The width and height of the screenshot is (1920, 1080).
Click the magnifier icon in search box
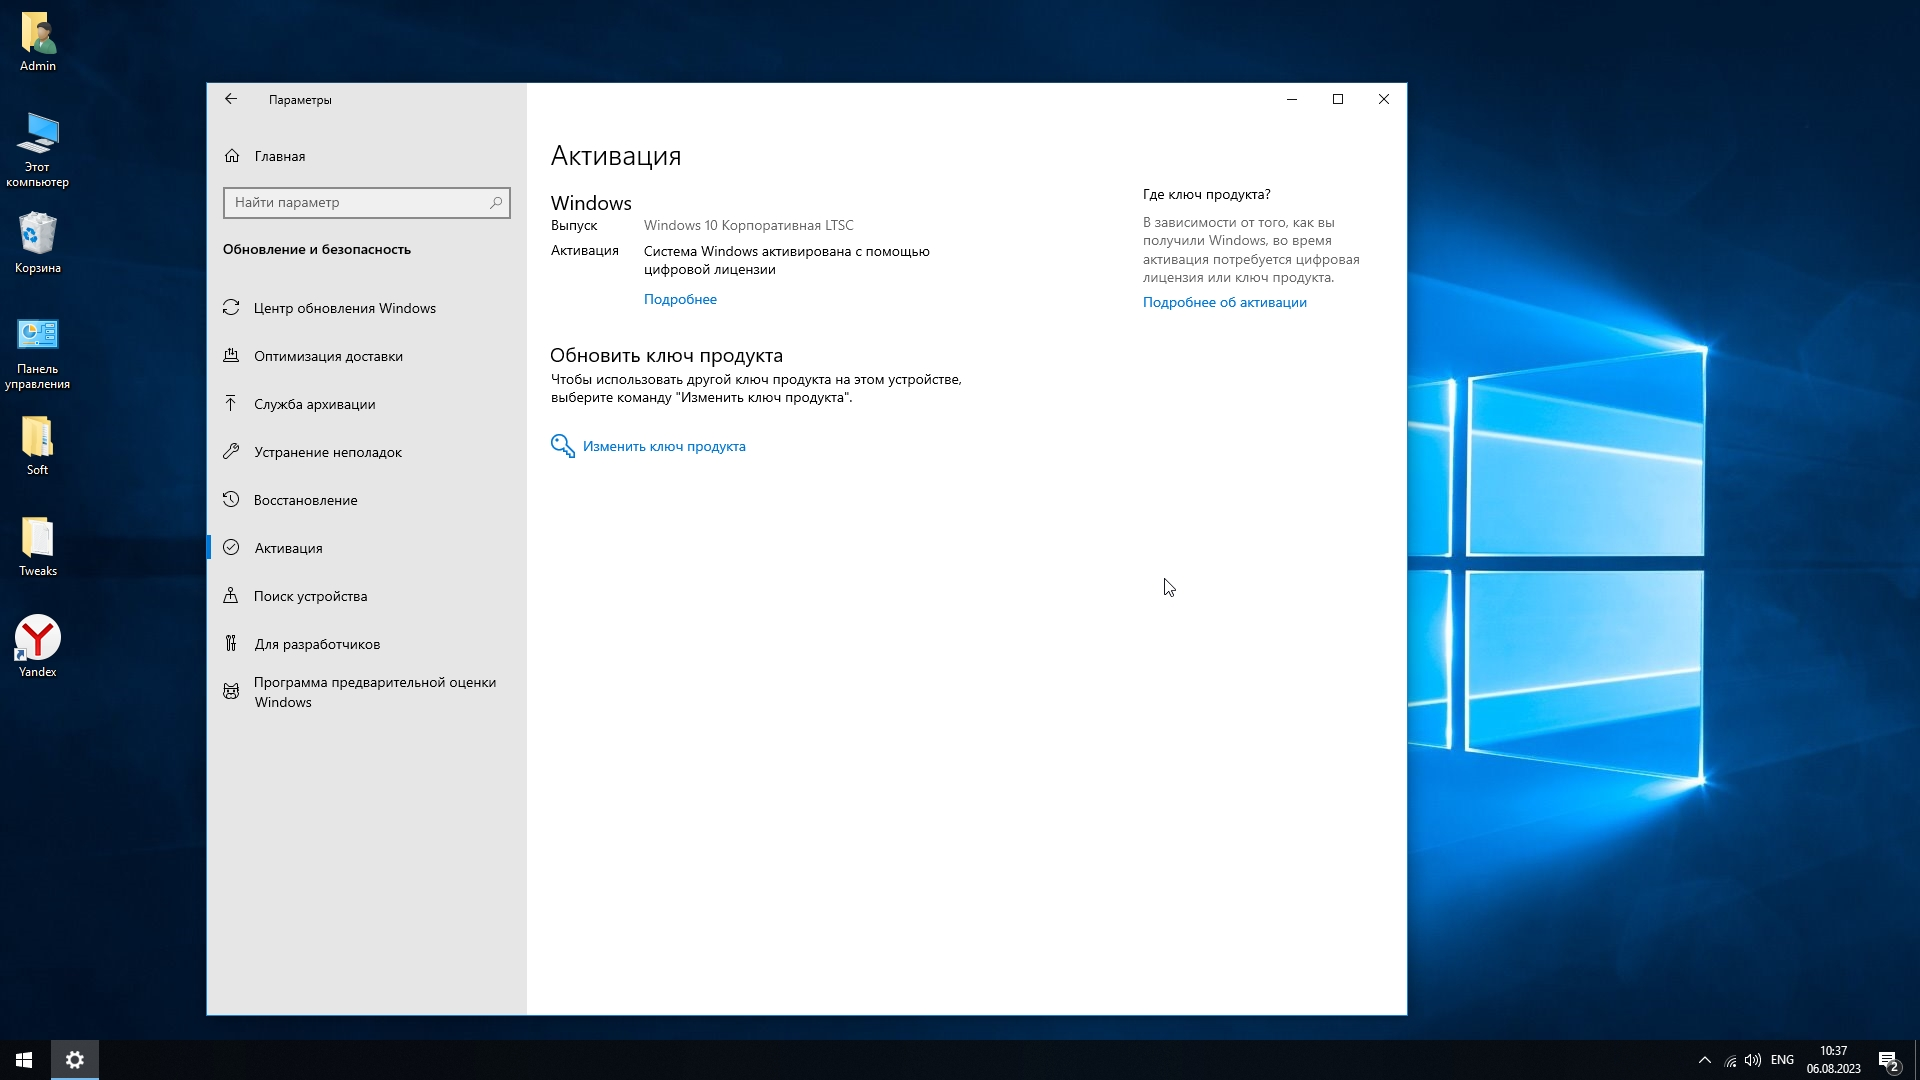[496, 203]
